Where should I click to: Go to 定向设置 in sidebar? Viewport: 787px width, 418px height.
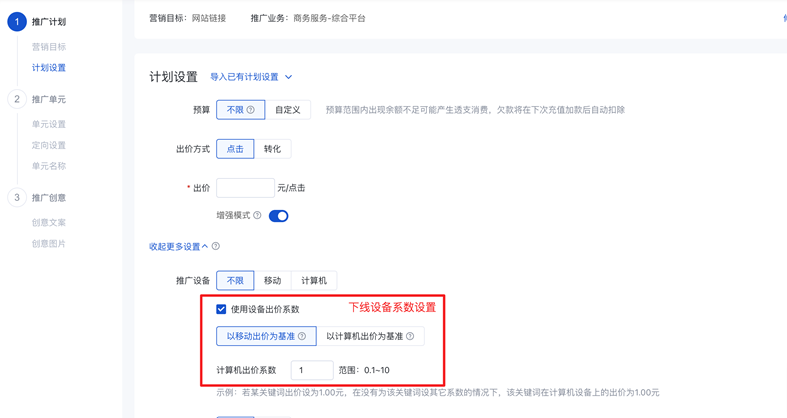[49, 145]
